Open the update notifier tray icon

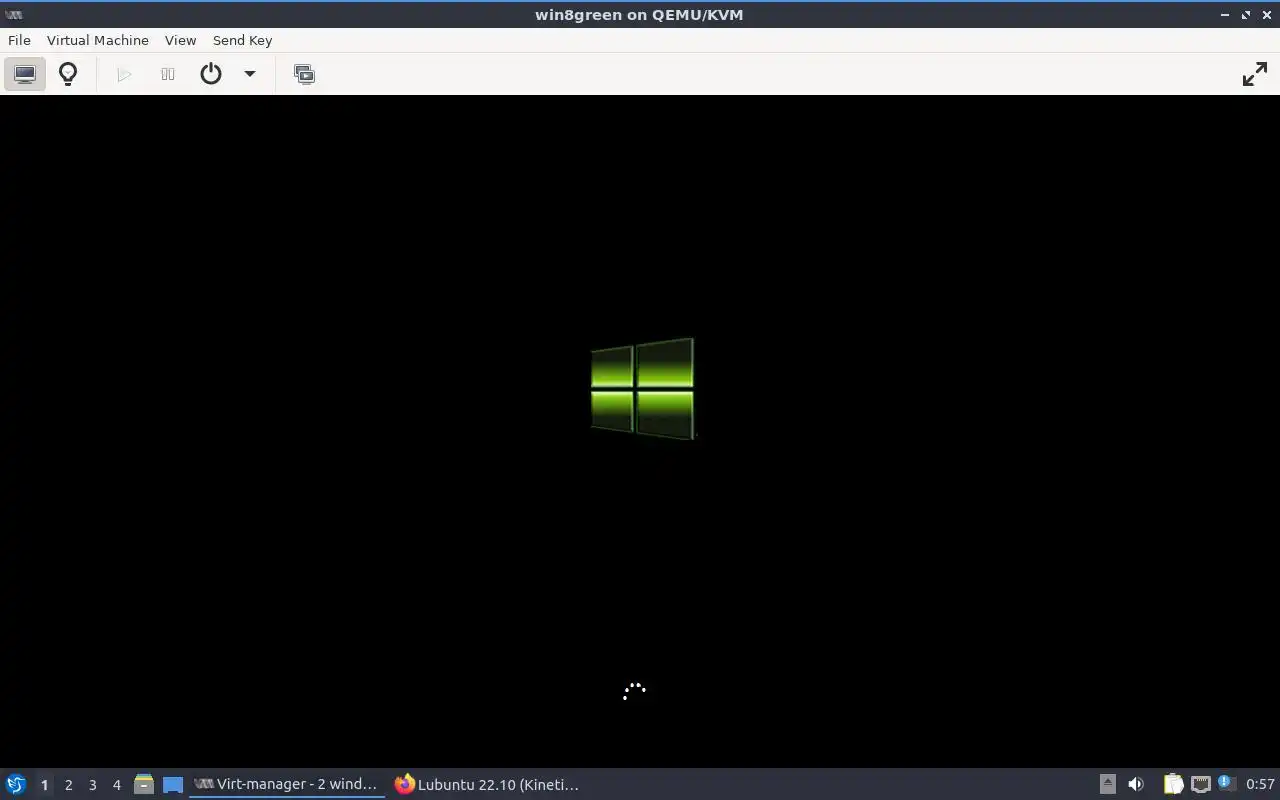tap(1227, 783)
